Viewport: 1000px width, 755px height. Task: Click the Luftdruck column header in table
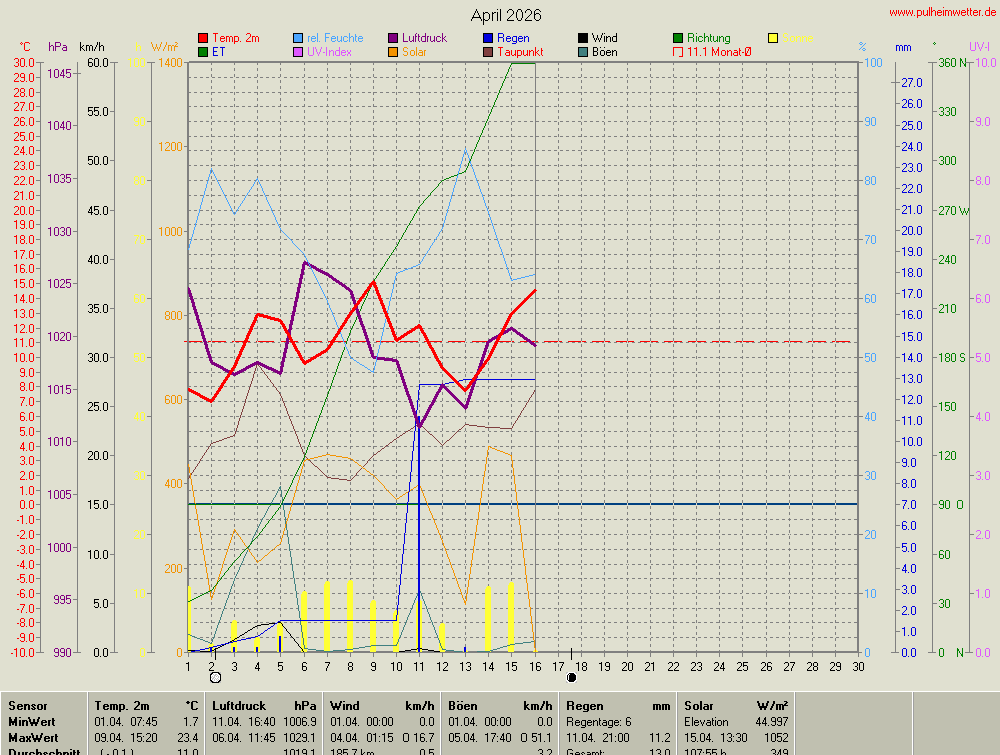[x=239, y=706]
